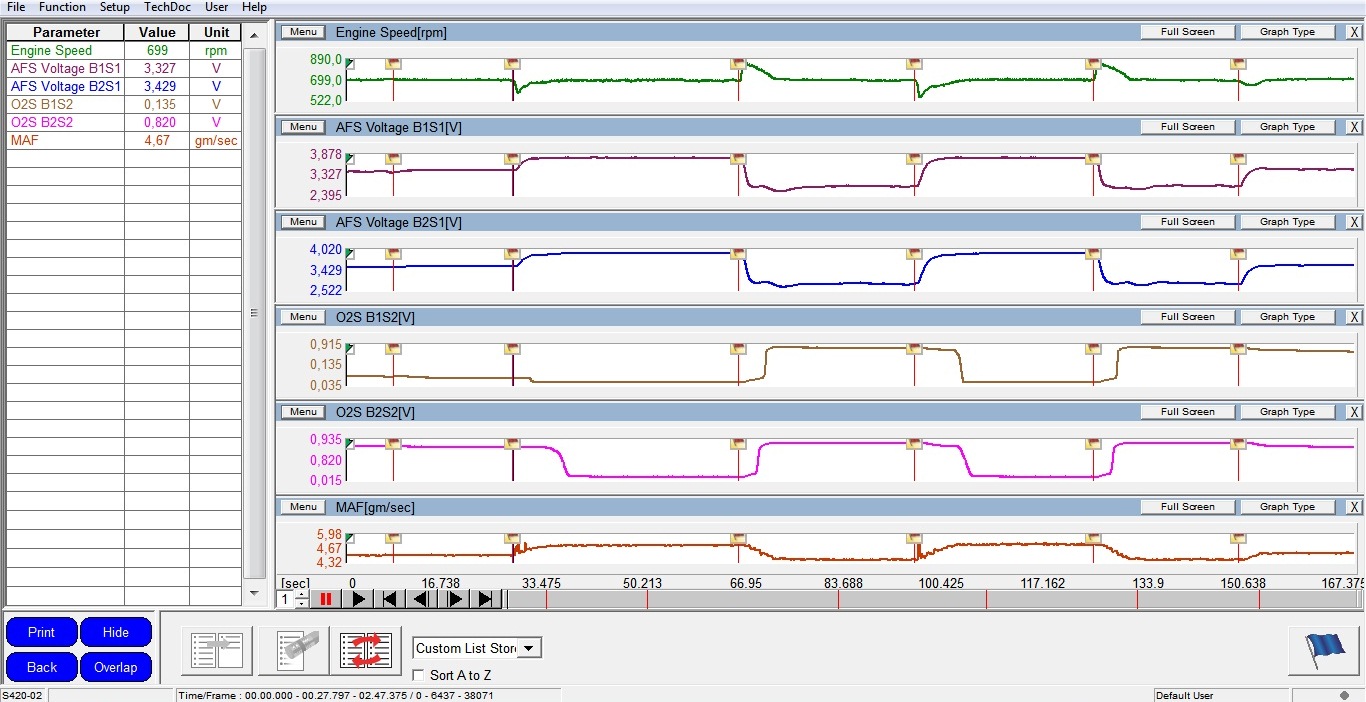This screenshot has height=702, width=1366.
Task: Jump to the first frame of recording
Action: [x=390, y=599]
